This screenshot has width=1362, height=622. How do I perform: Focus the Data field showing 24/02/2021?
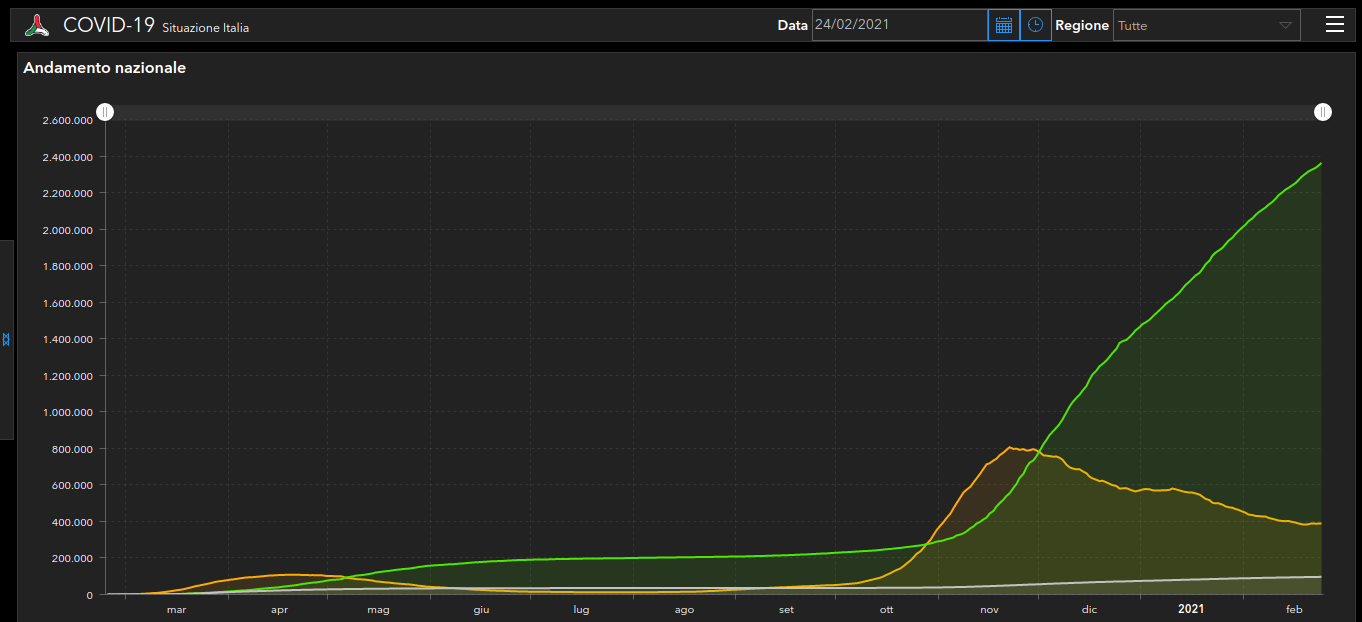900,25
